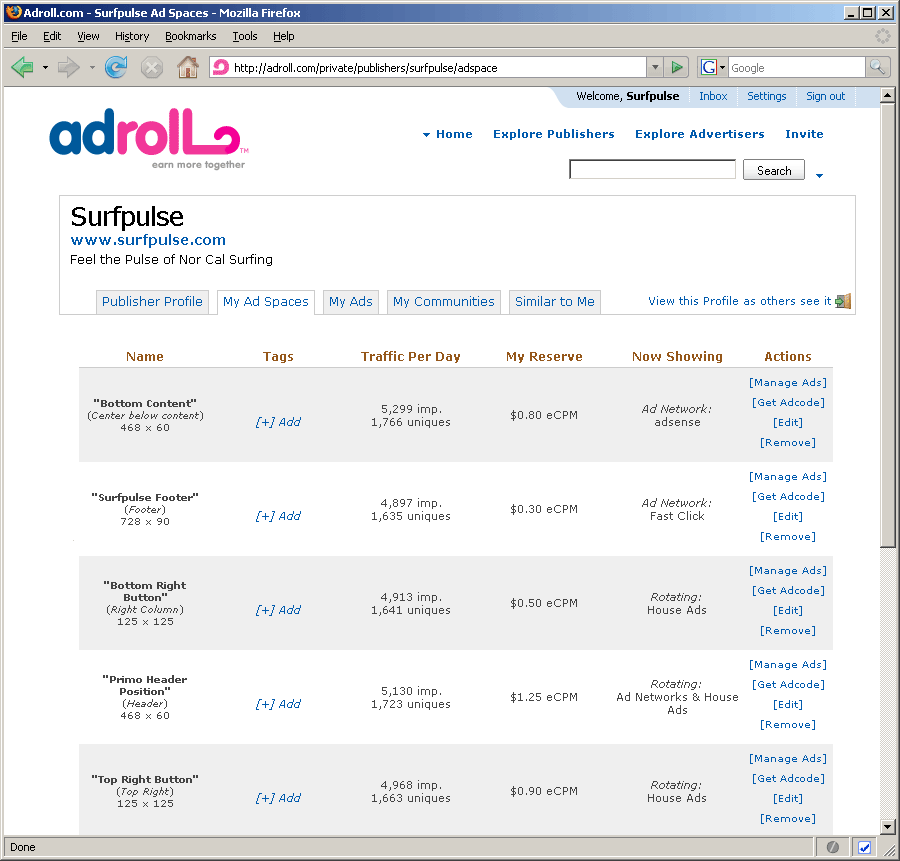The image size is (900, 861).
Task: Open the Bookmarks menu
Action: pyautogui.click(x=191, y=36)
